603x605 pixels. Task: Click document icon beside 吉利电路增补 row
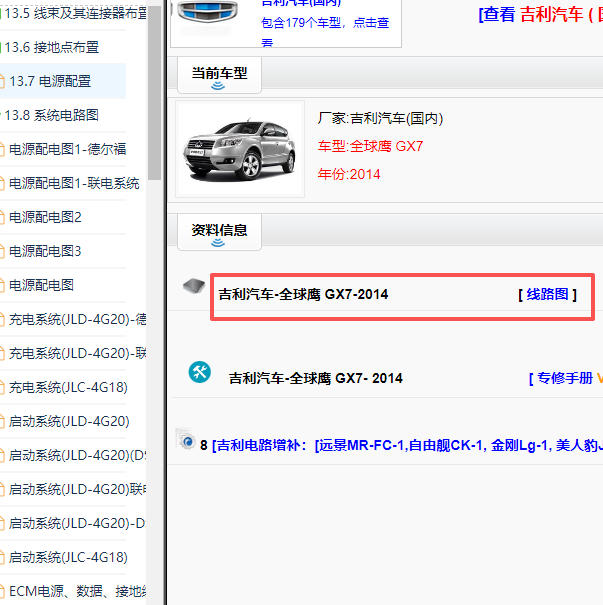point(185,439)
